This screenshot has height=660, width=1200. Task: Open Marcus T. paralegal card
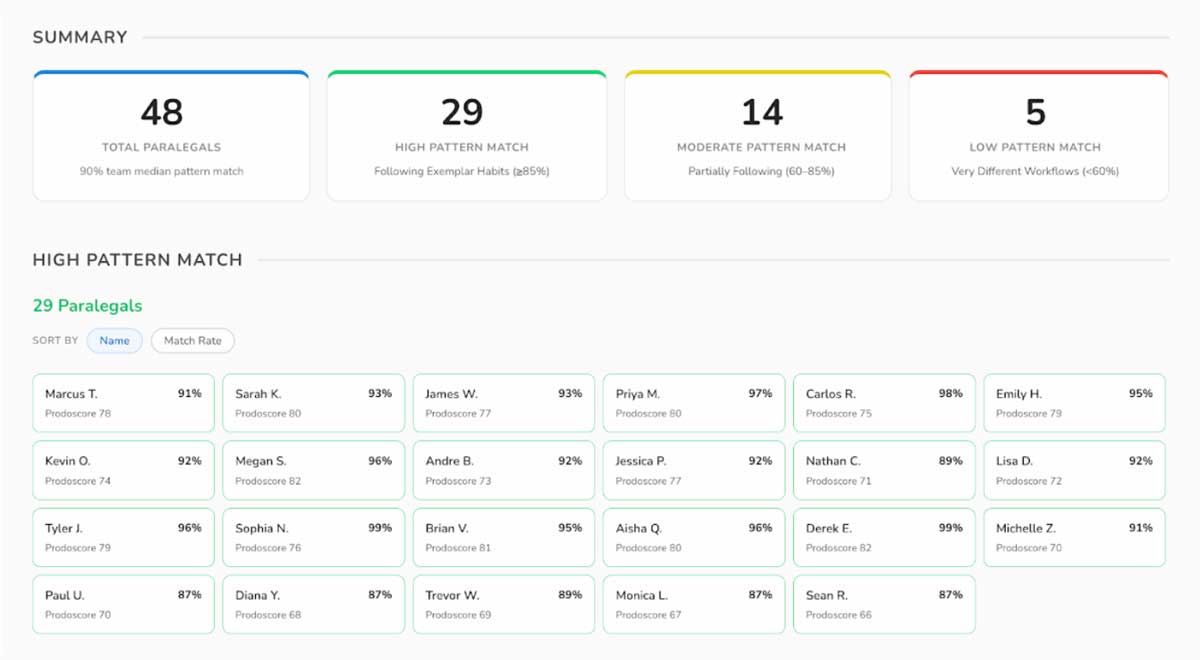point(123,403)
